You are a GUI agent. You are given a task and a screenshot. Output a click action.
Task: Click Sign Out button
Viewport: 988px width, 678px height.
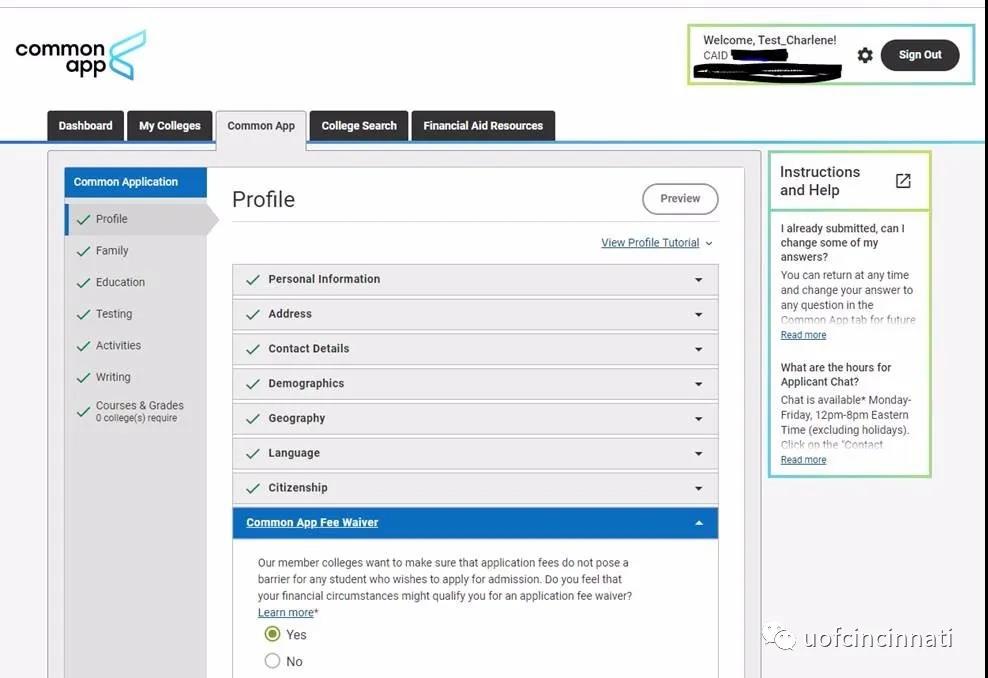(920, 55)
